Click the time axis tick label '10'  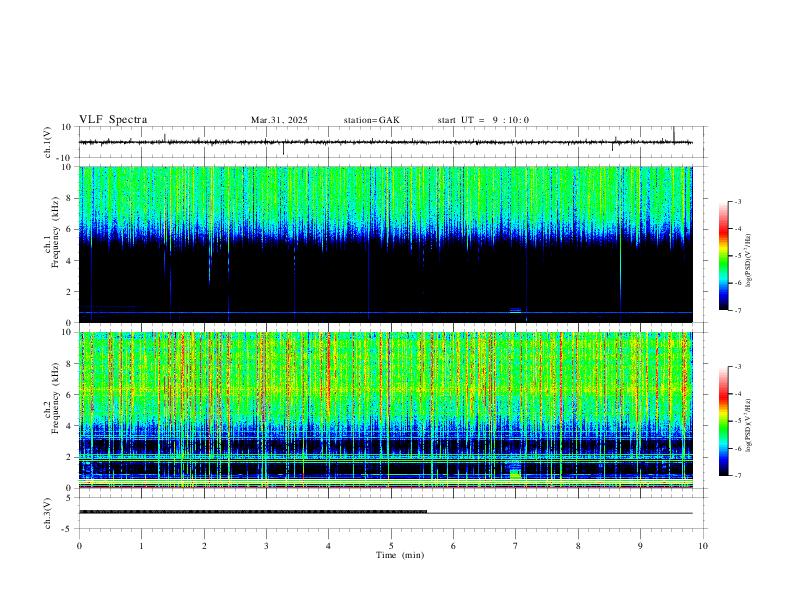703,546
